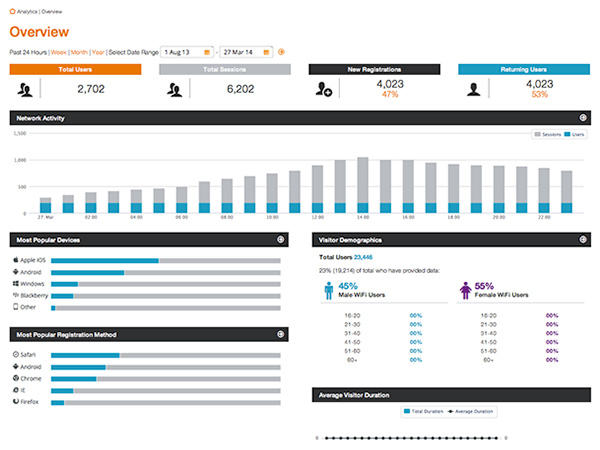Image resolution: width=600 pixels, height=450 pixels.
Task: Expand the Most Popular Devices panel
Action: point(281,240)
